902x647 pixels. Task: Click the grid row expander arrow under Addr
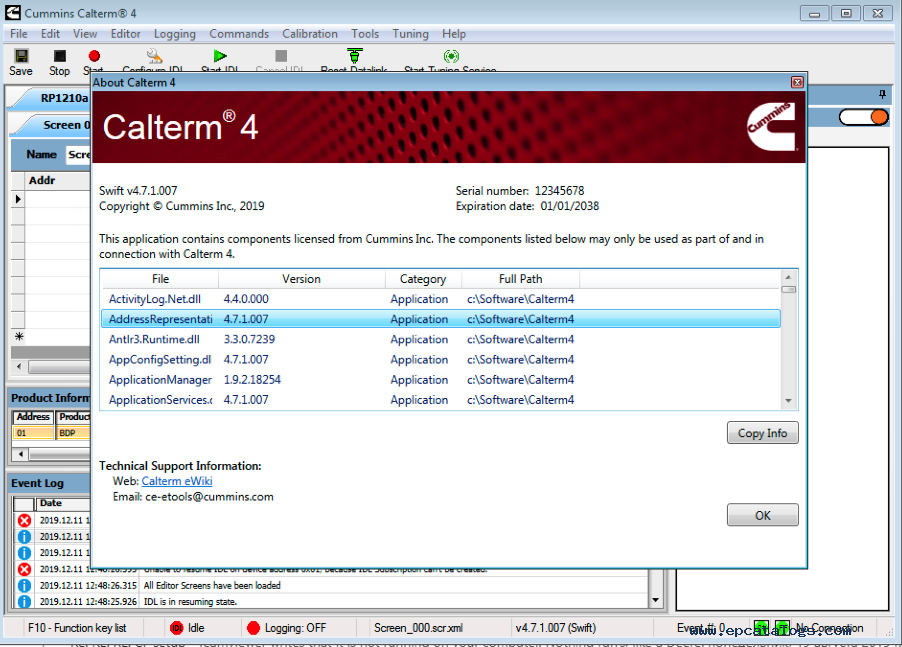tap(18, 199)
